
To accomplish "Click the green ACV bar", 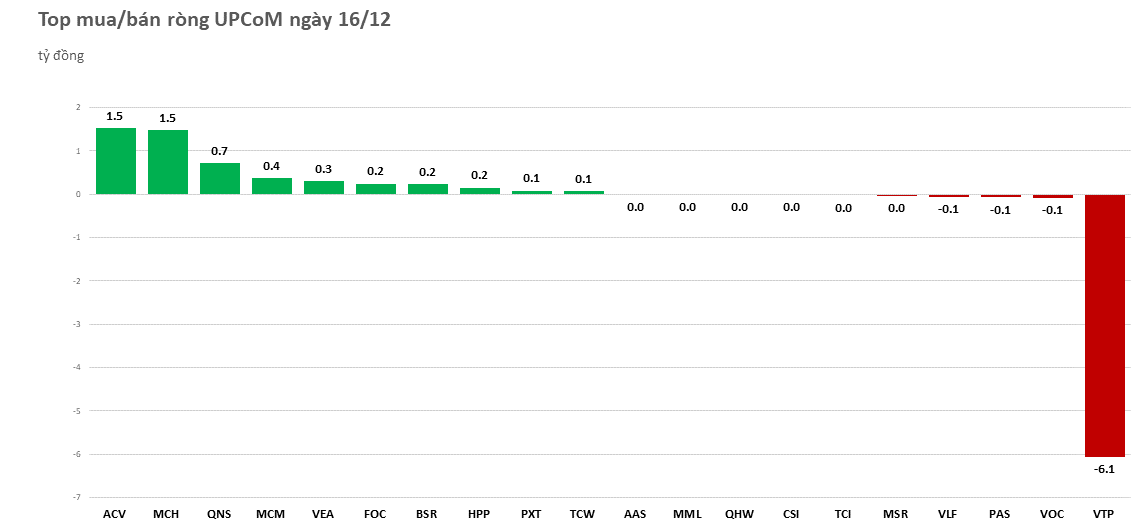I will 115,161.
